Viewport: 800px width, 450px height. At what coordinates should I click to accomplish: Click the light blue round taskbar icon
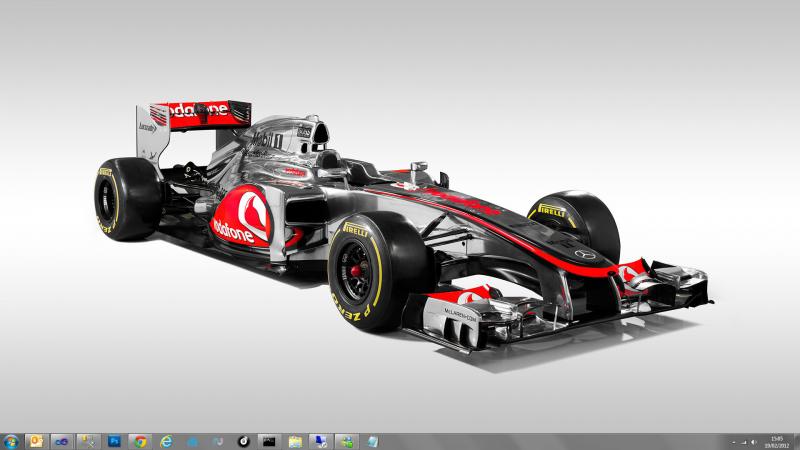pyautogui.click(x=192, y=442)
